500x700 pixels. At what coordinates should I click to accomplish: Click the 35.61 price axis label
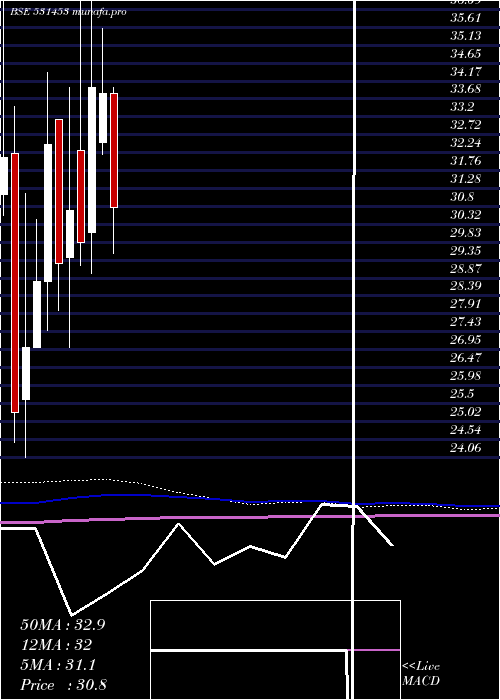click(466, 18)
